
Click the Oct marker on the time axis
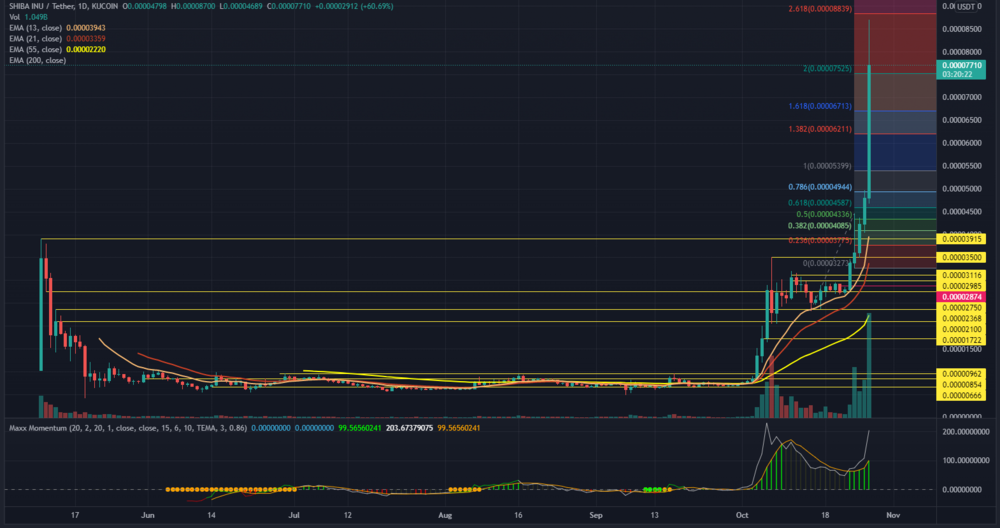[741, 513]
